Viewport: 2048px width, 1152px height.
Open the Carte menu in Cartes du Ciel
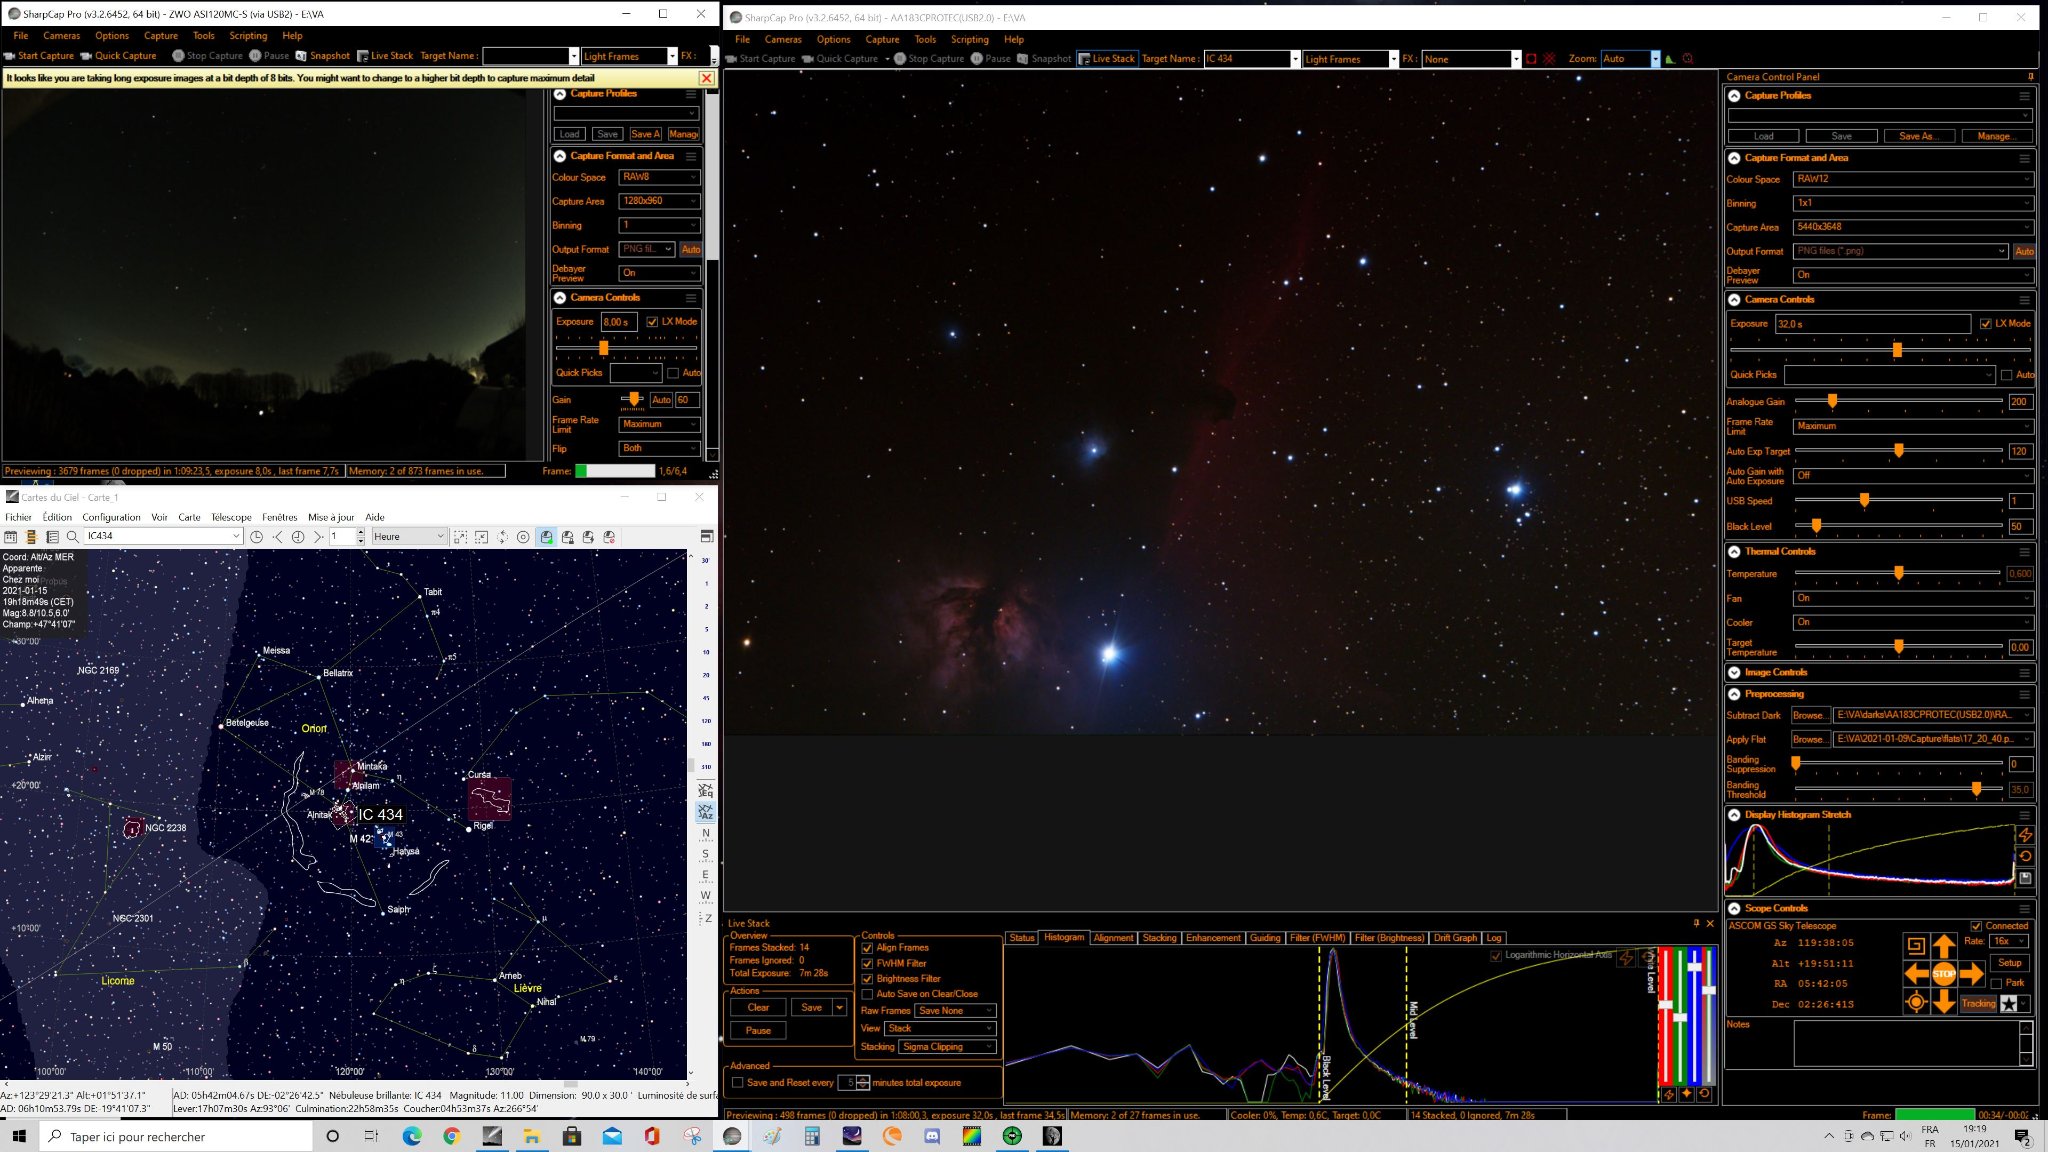(x=189, y=518)
